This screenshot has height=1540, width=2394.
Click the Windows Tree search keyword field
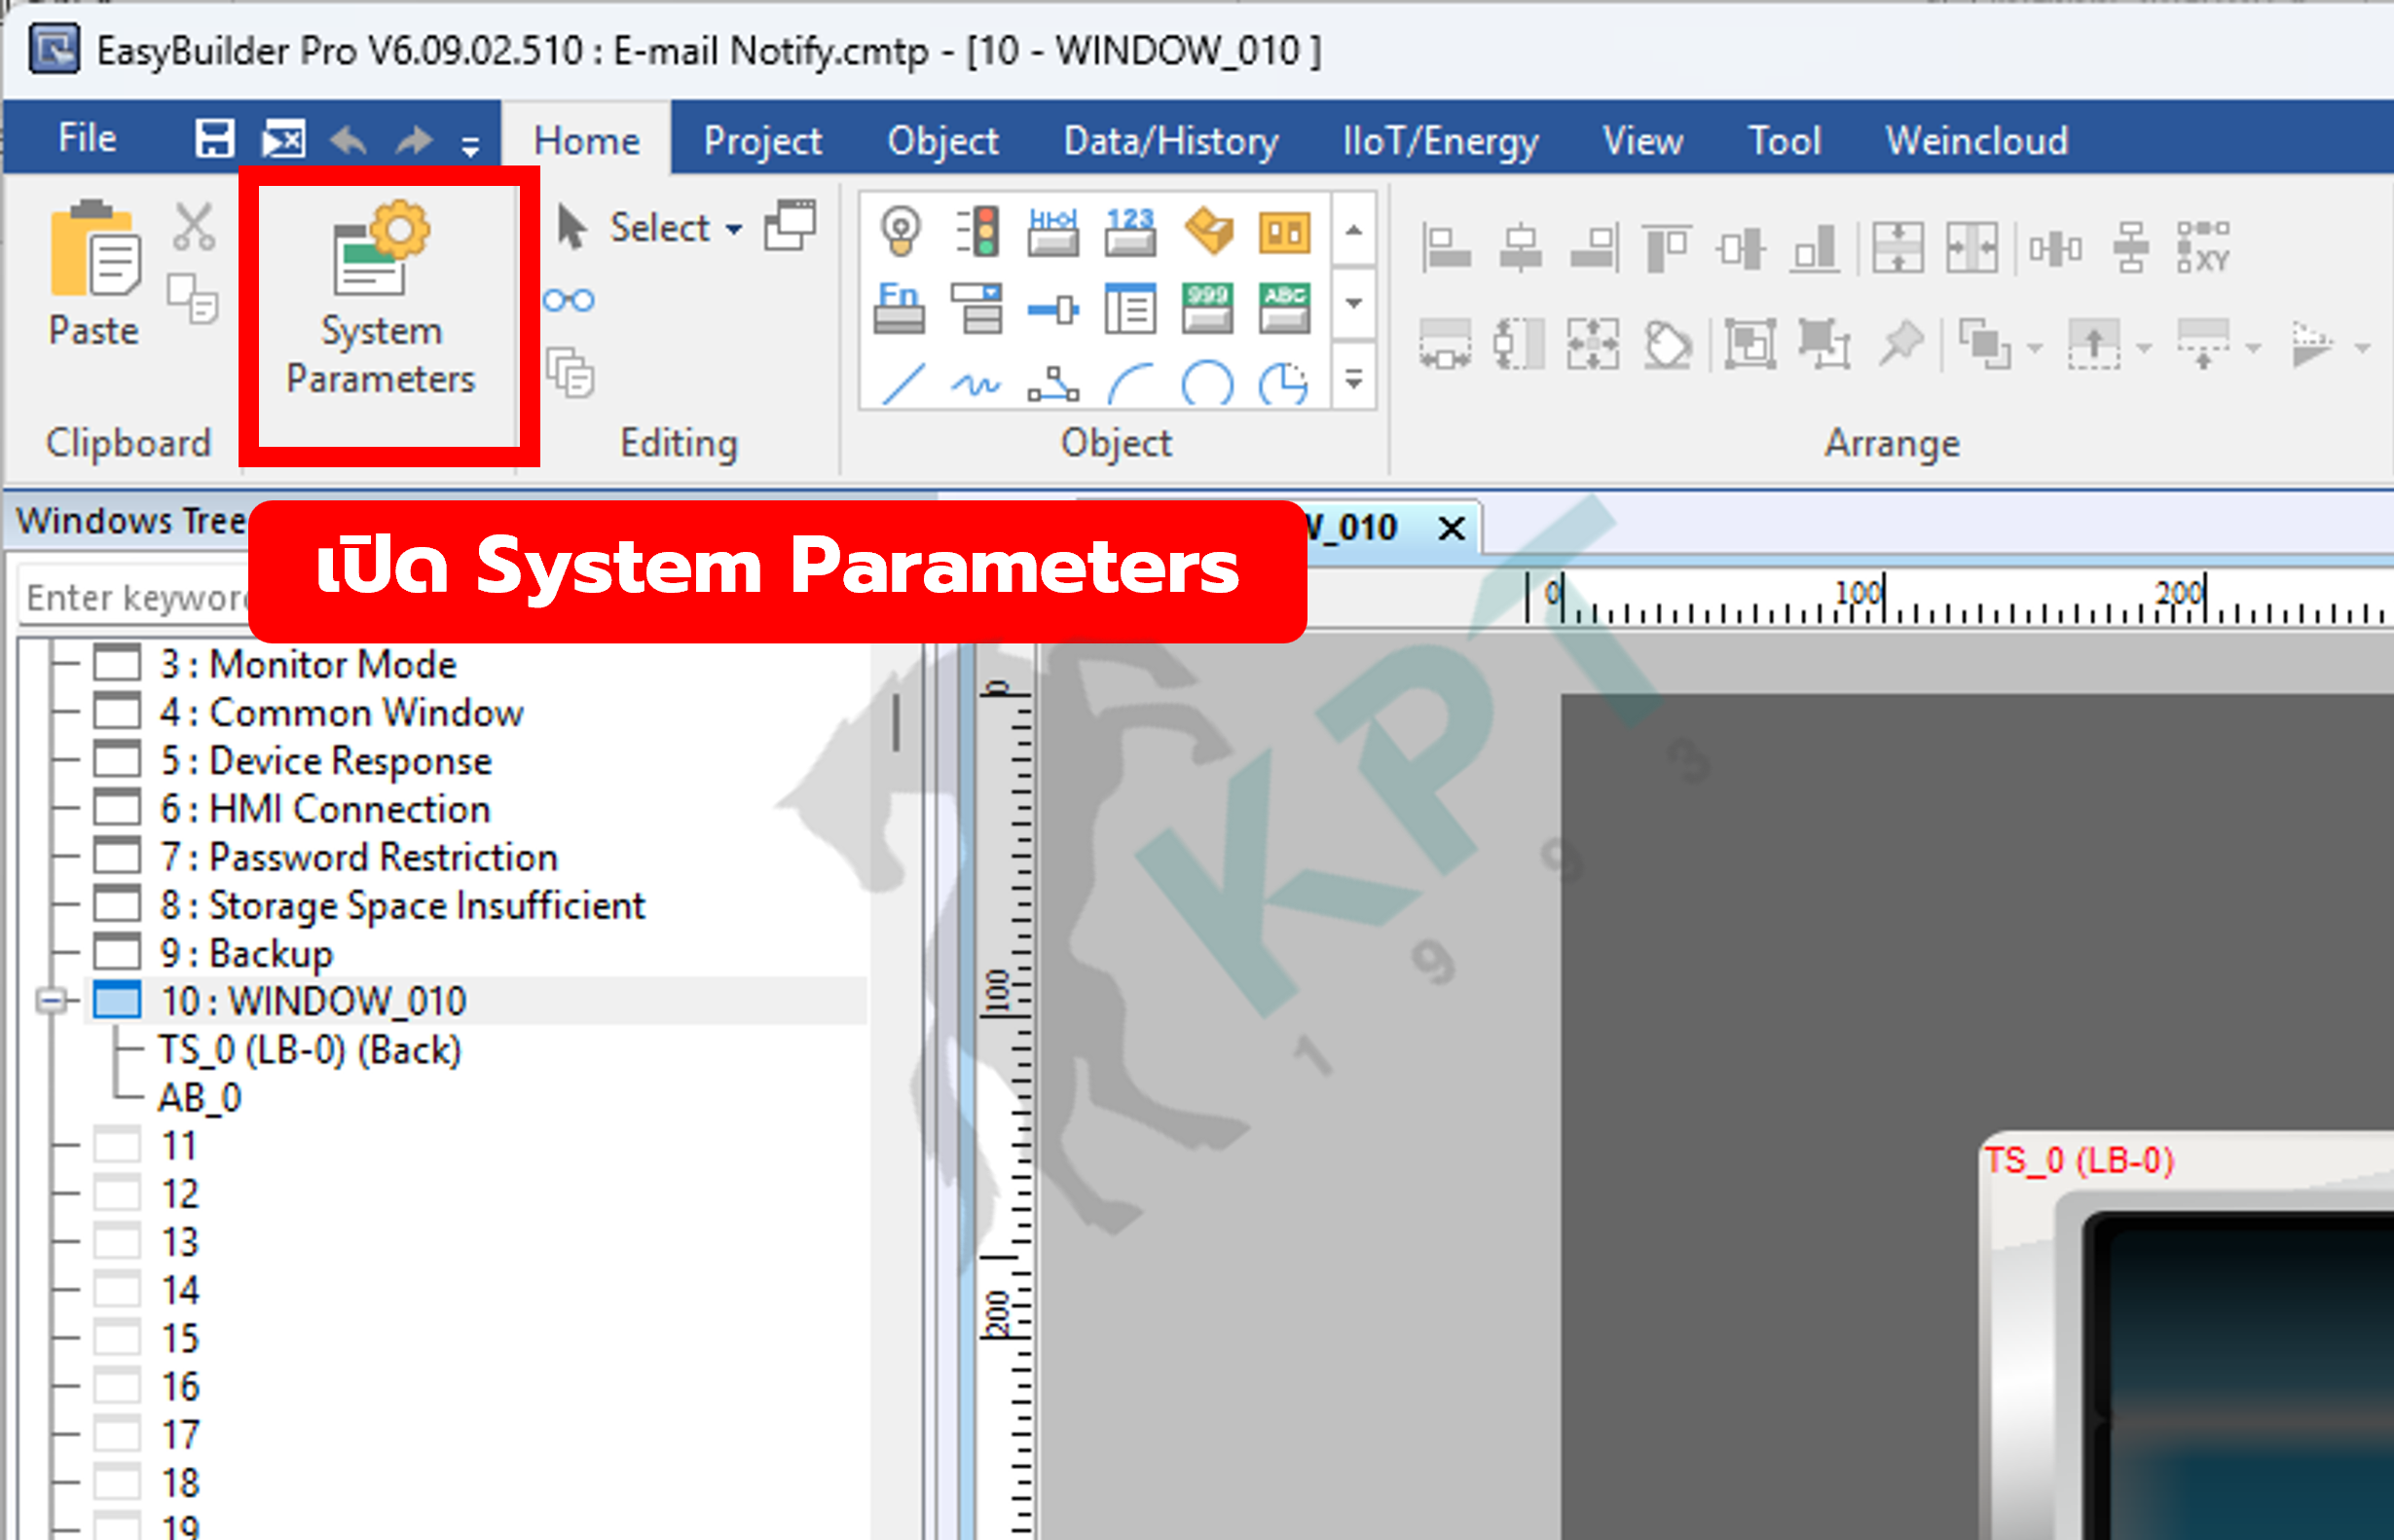pos(135,597)
